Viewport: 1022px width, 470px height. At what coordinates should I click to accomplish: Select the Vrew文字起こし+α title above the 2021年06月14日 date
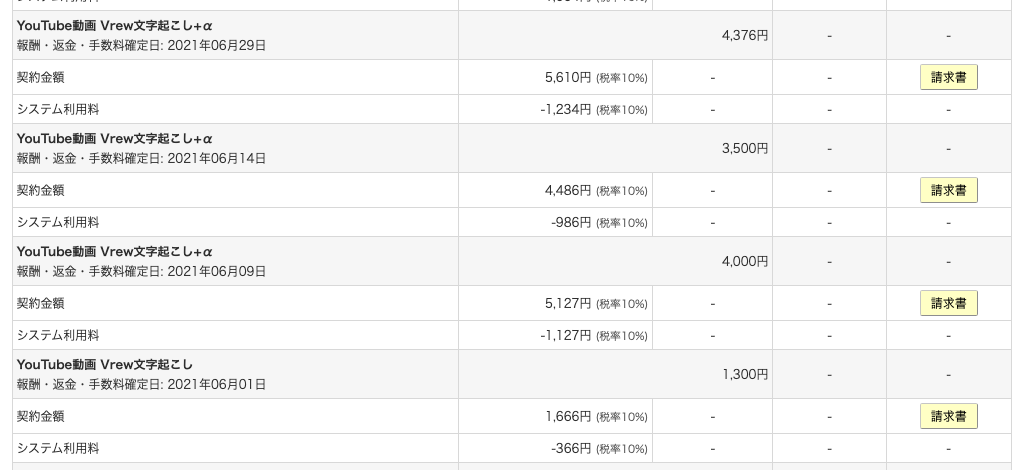click(115, 139)
